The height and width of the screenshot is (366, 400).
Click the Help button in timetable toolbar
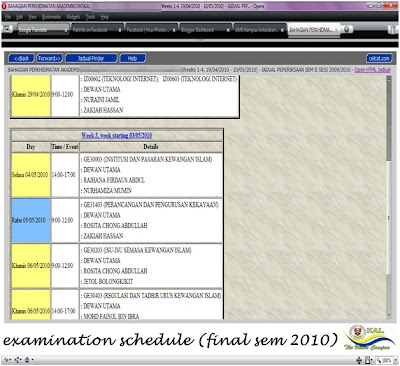point(132,58)
